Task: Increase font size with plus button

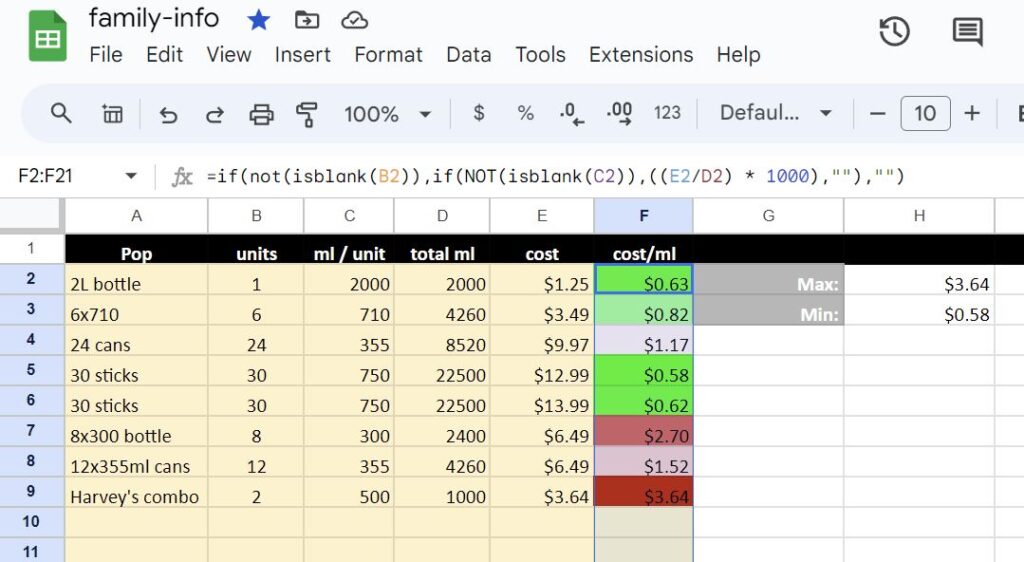Action: point(971,114)
